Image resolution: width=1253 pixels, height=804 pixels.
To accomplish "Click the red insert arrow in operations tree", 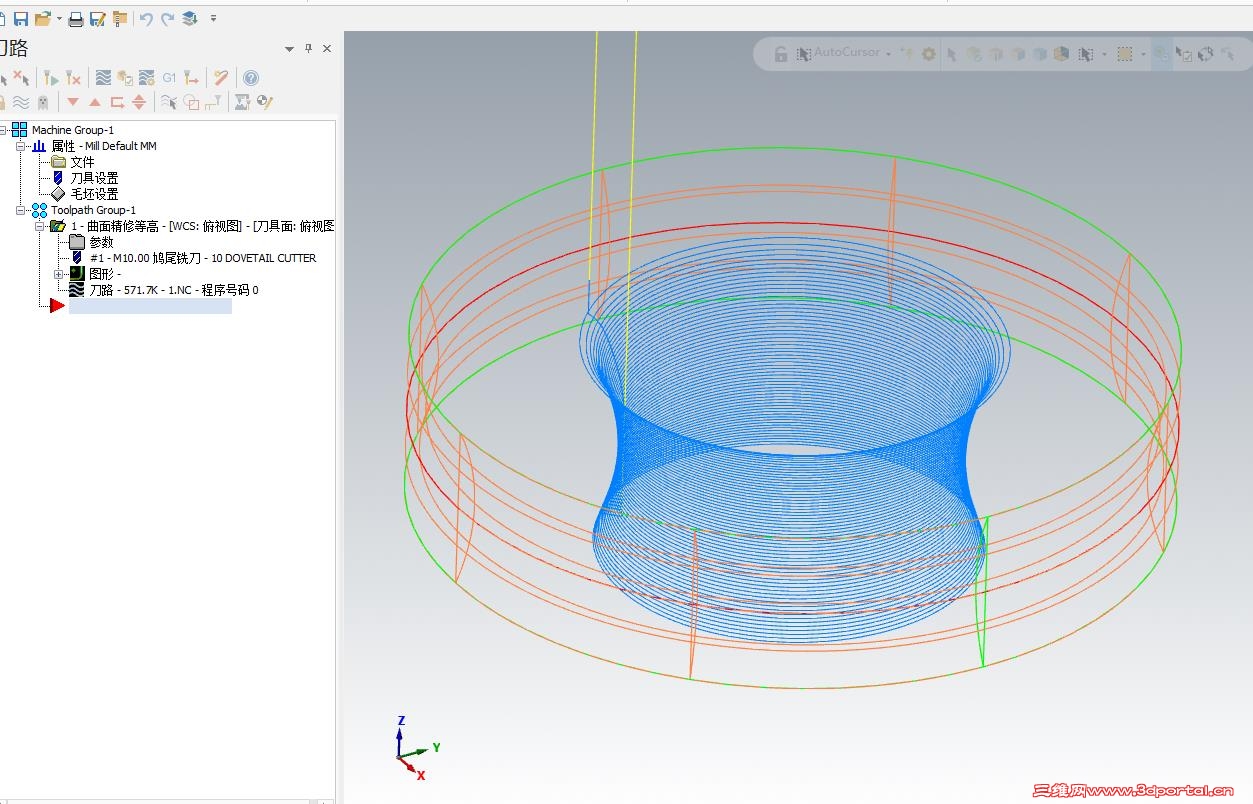I will [x=57, y=306].
